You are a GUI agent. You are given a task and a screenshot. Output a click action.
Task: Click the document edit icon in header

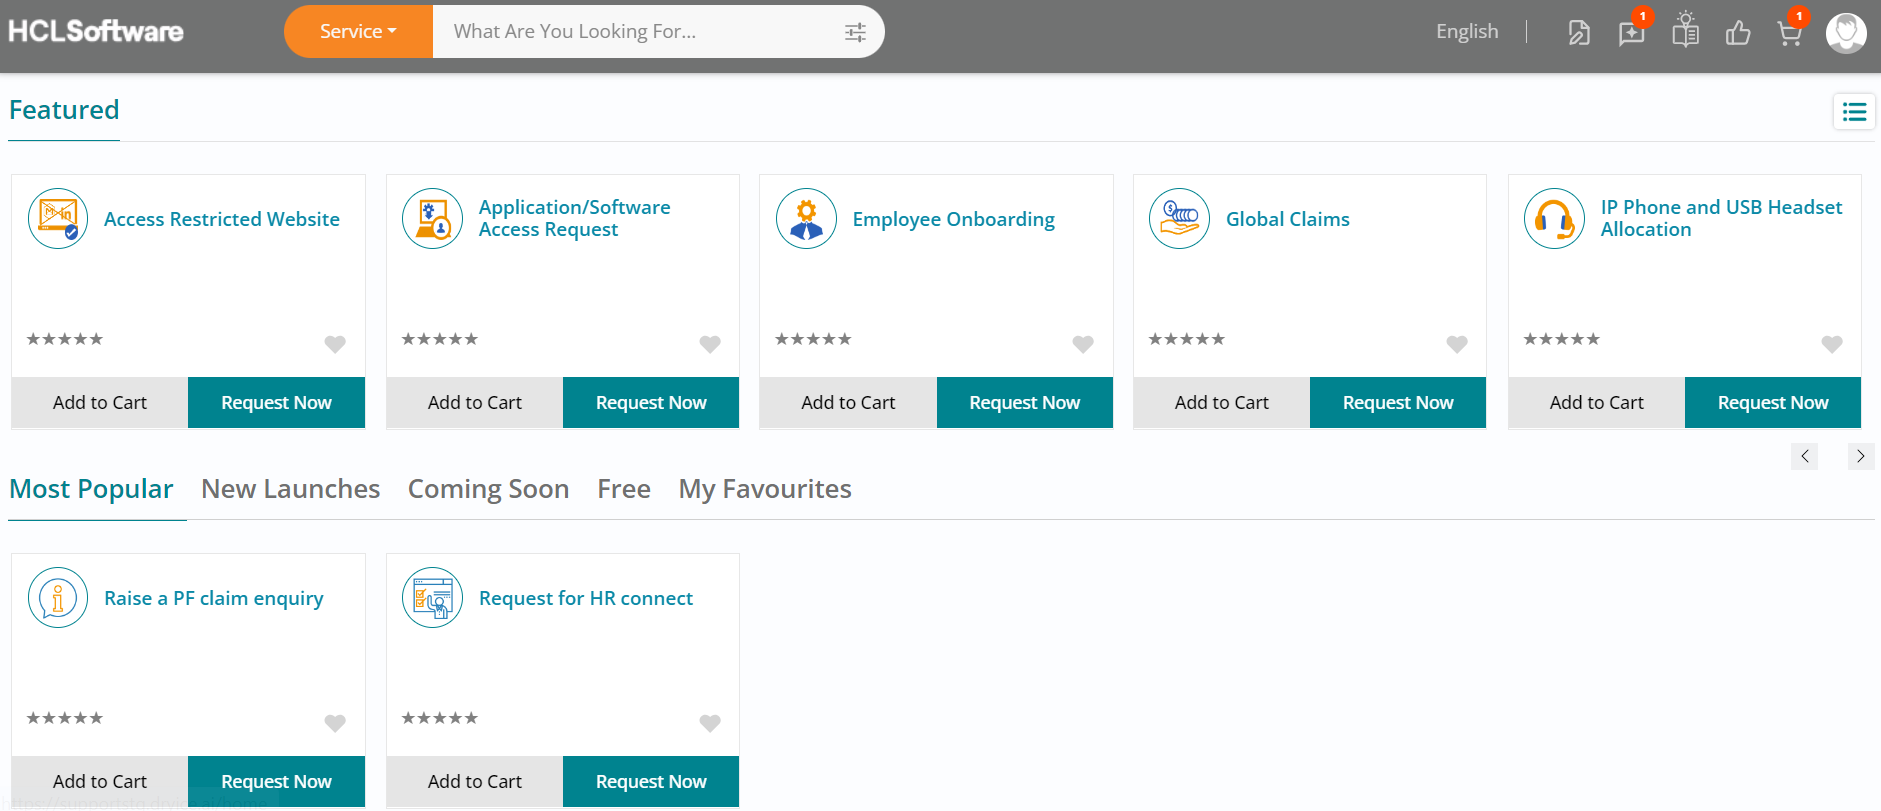1578,34
